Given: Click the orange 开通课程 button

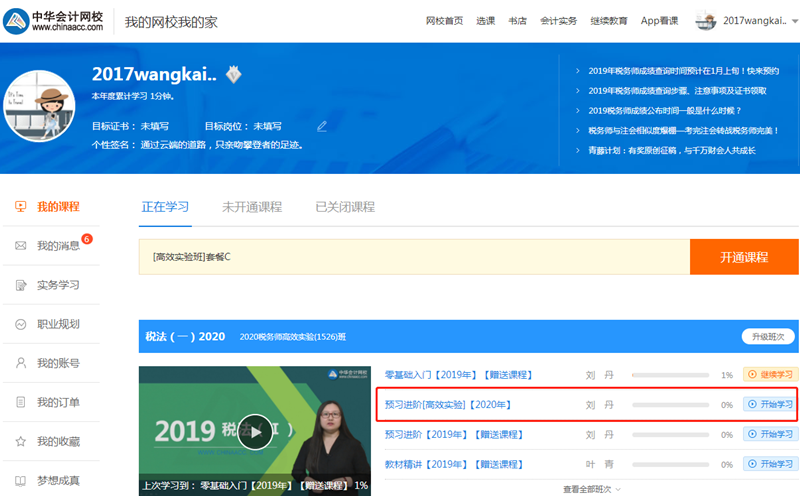Looking at the screenshot, I should pyautogui.click(x=744, y=257).
